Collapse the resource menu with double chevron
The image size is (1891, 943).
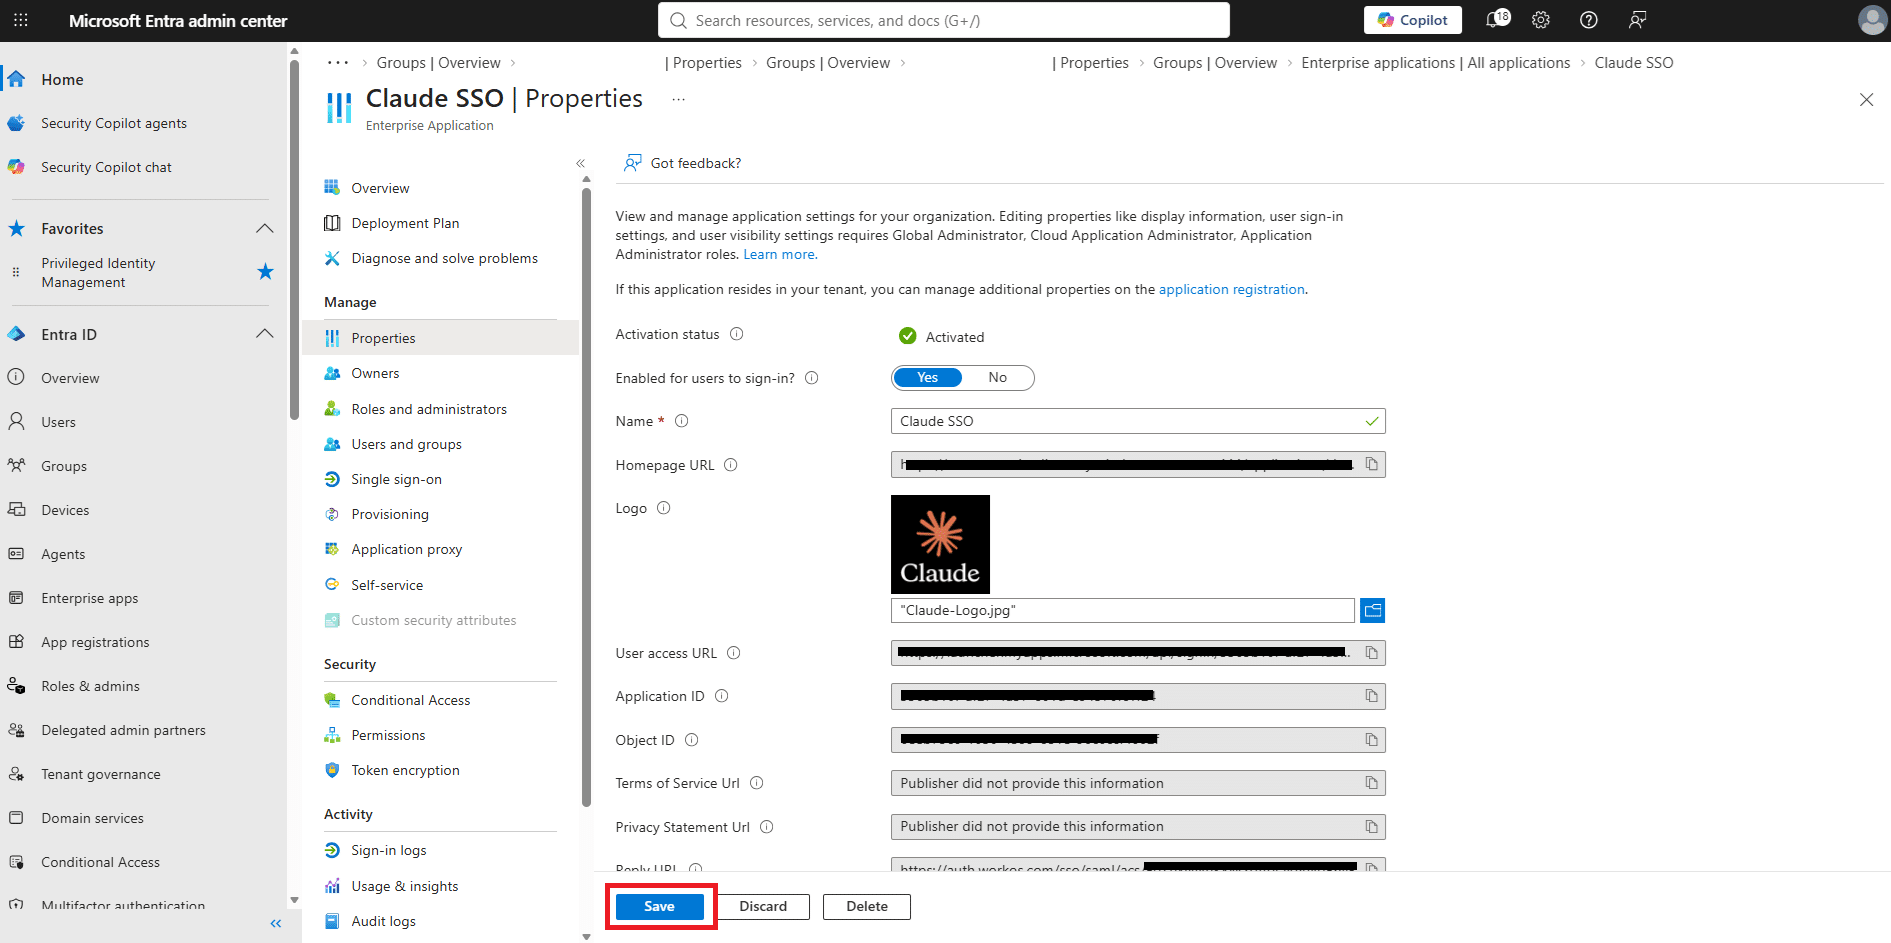580,163
